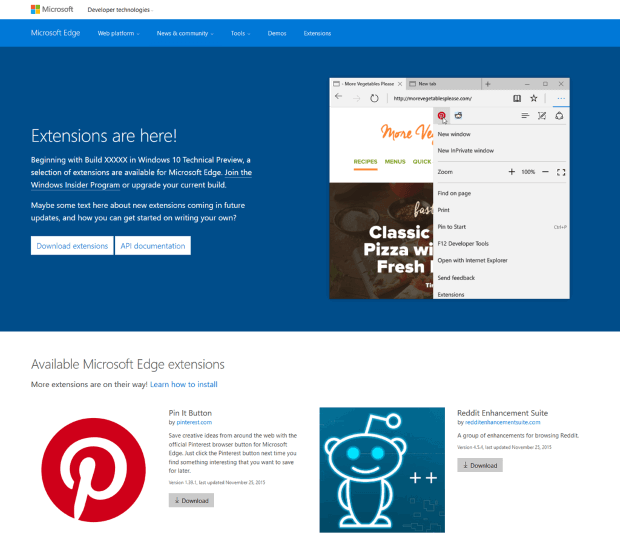The image size is (620, 539).
Task: Click the More (three dots) icon
Action: point(561,98)
